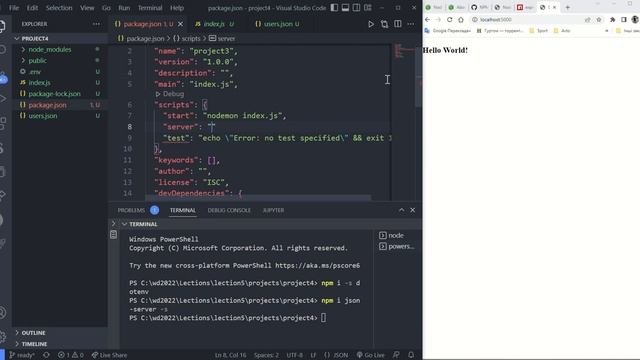The height and width of the screenshot is (360, 640).
Task: Open the Auto bookmarks folder
Action: [562, 31]
